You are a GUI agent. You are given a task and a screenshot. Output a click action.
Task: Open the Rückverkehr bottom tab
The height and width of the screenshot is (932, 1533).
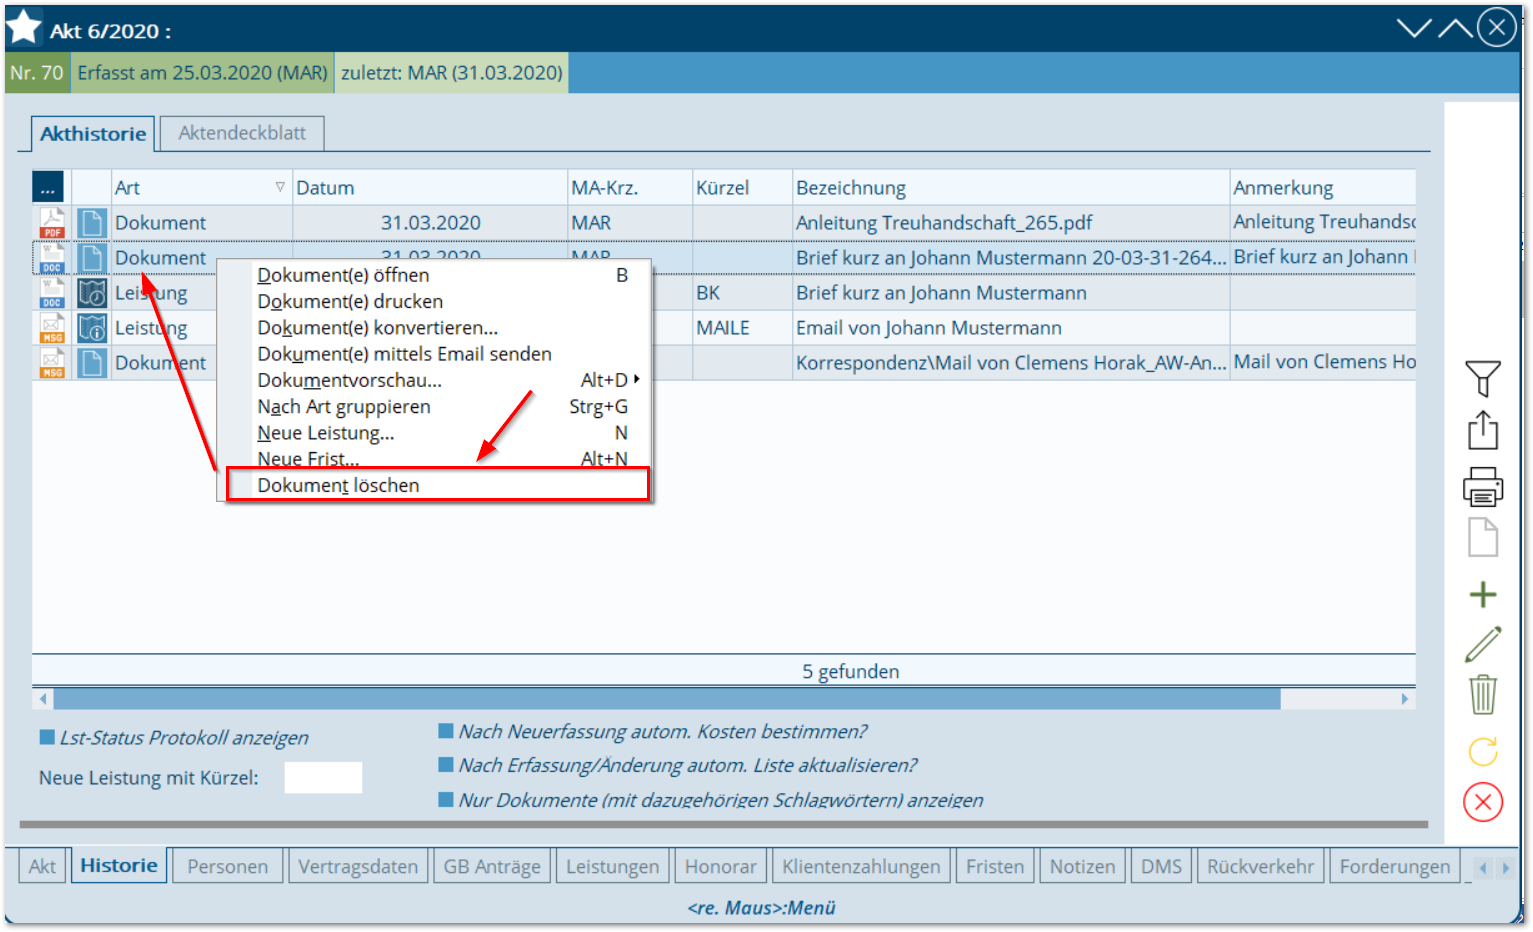[x=1260, y=866]
